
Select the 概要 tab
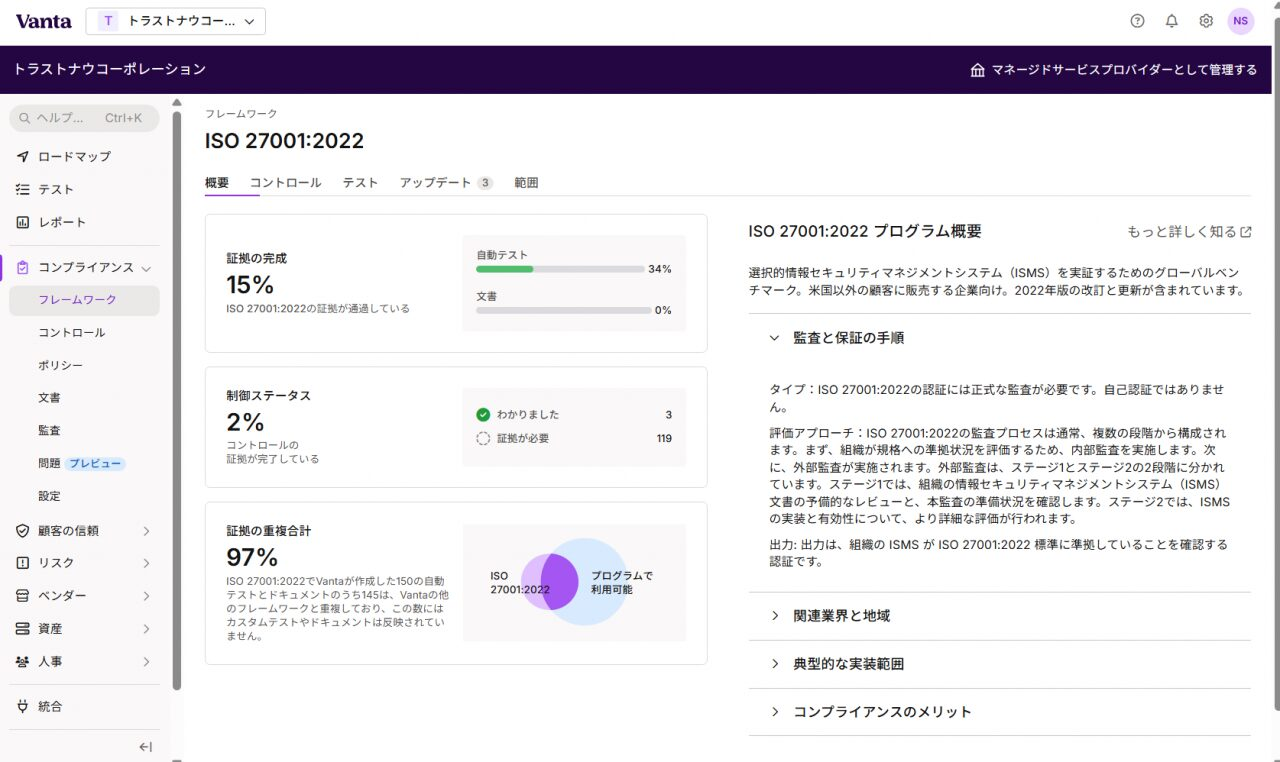pyautogui.click(x=217, y=183)
